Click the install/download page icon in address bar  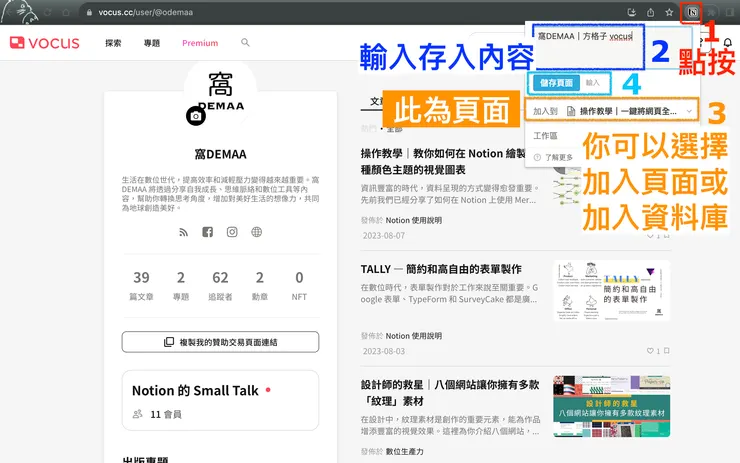pyautogui.click(x=631, y=12)
